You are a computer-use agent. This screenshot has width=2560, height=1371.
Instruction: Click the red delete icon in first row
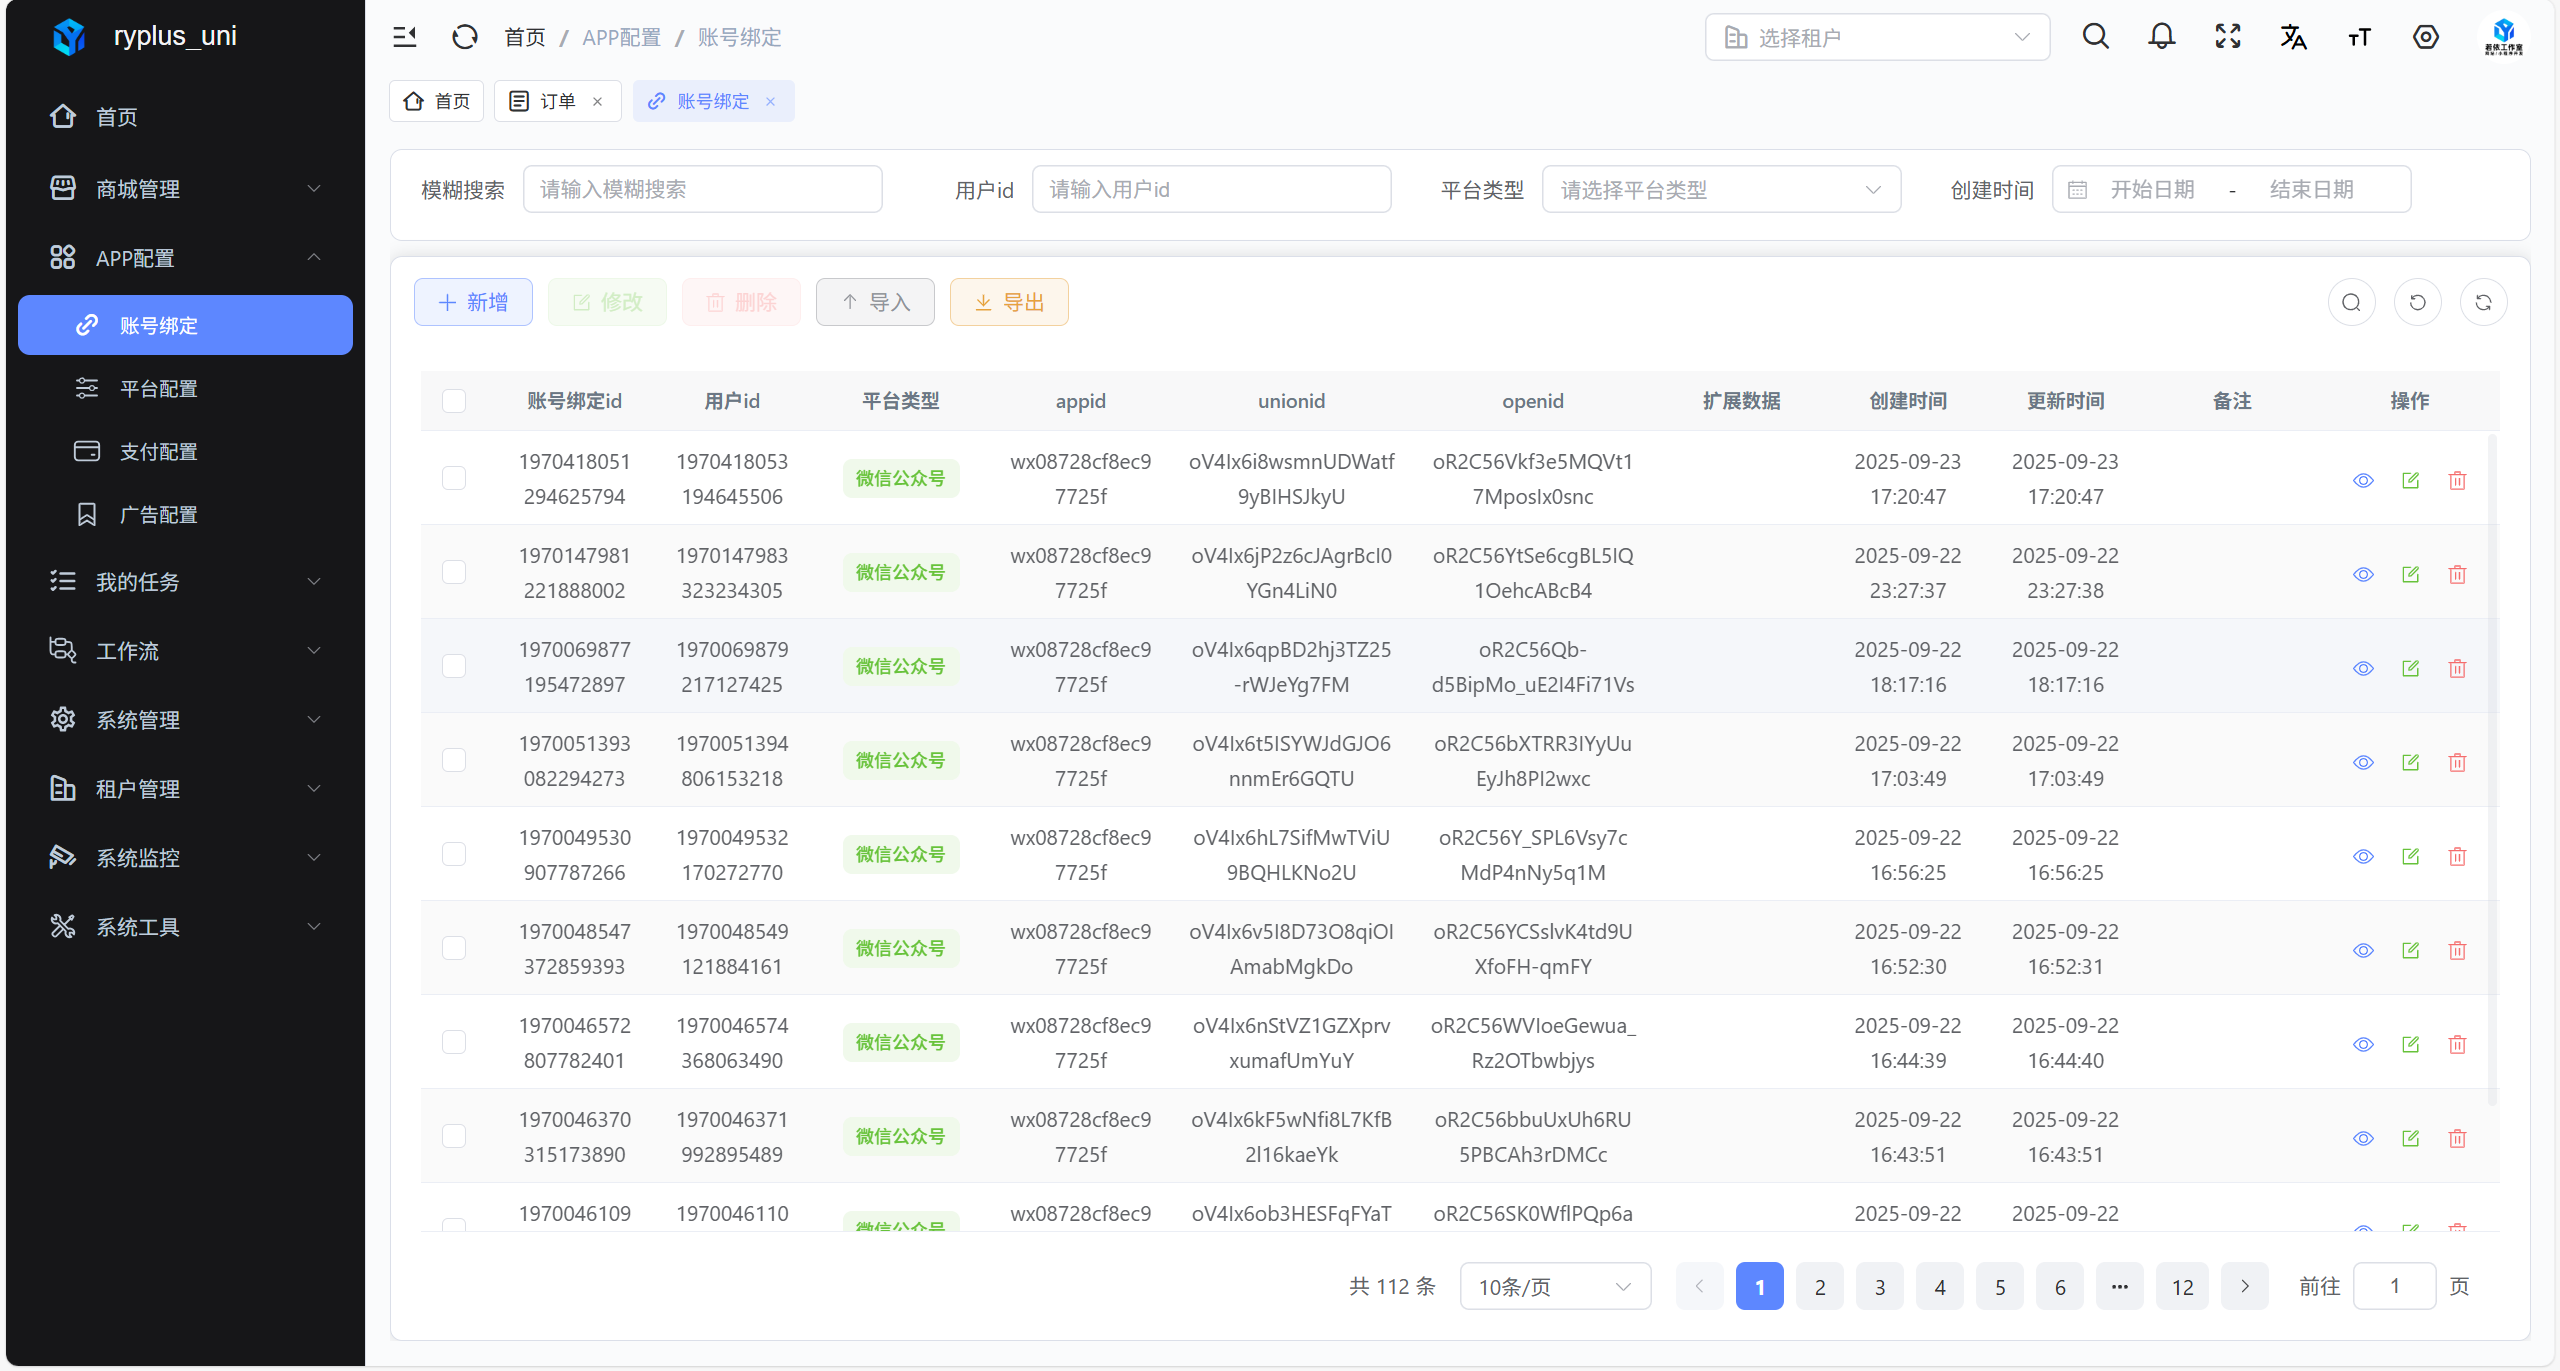2457,481
